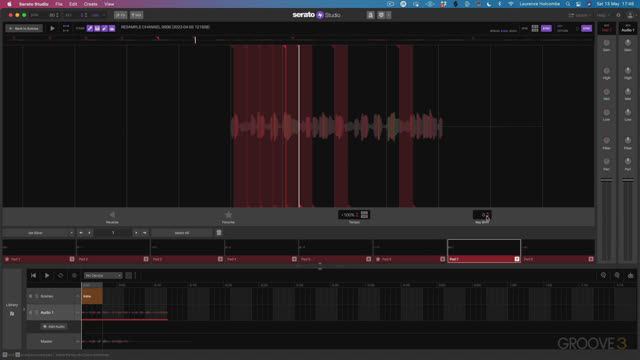Click the zoom out magnifier in song view
This screenshot has width=640, height=360.
[x=603, y=276]
